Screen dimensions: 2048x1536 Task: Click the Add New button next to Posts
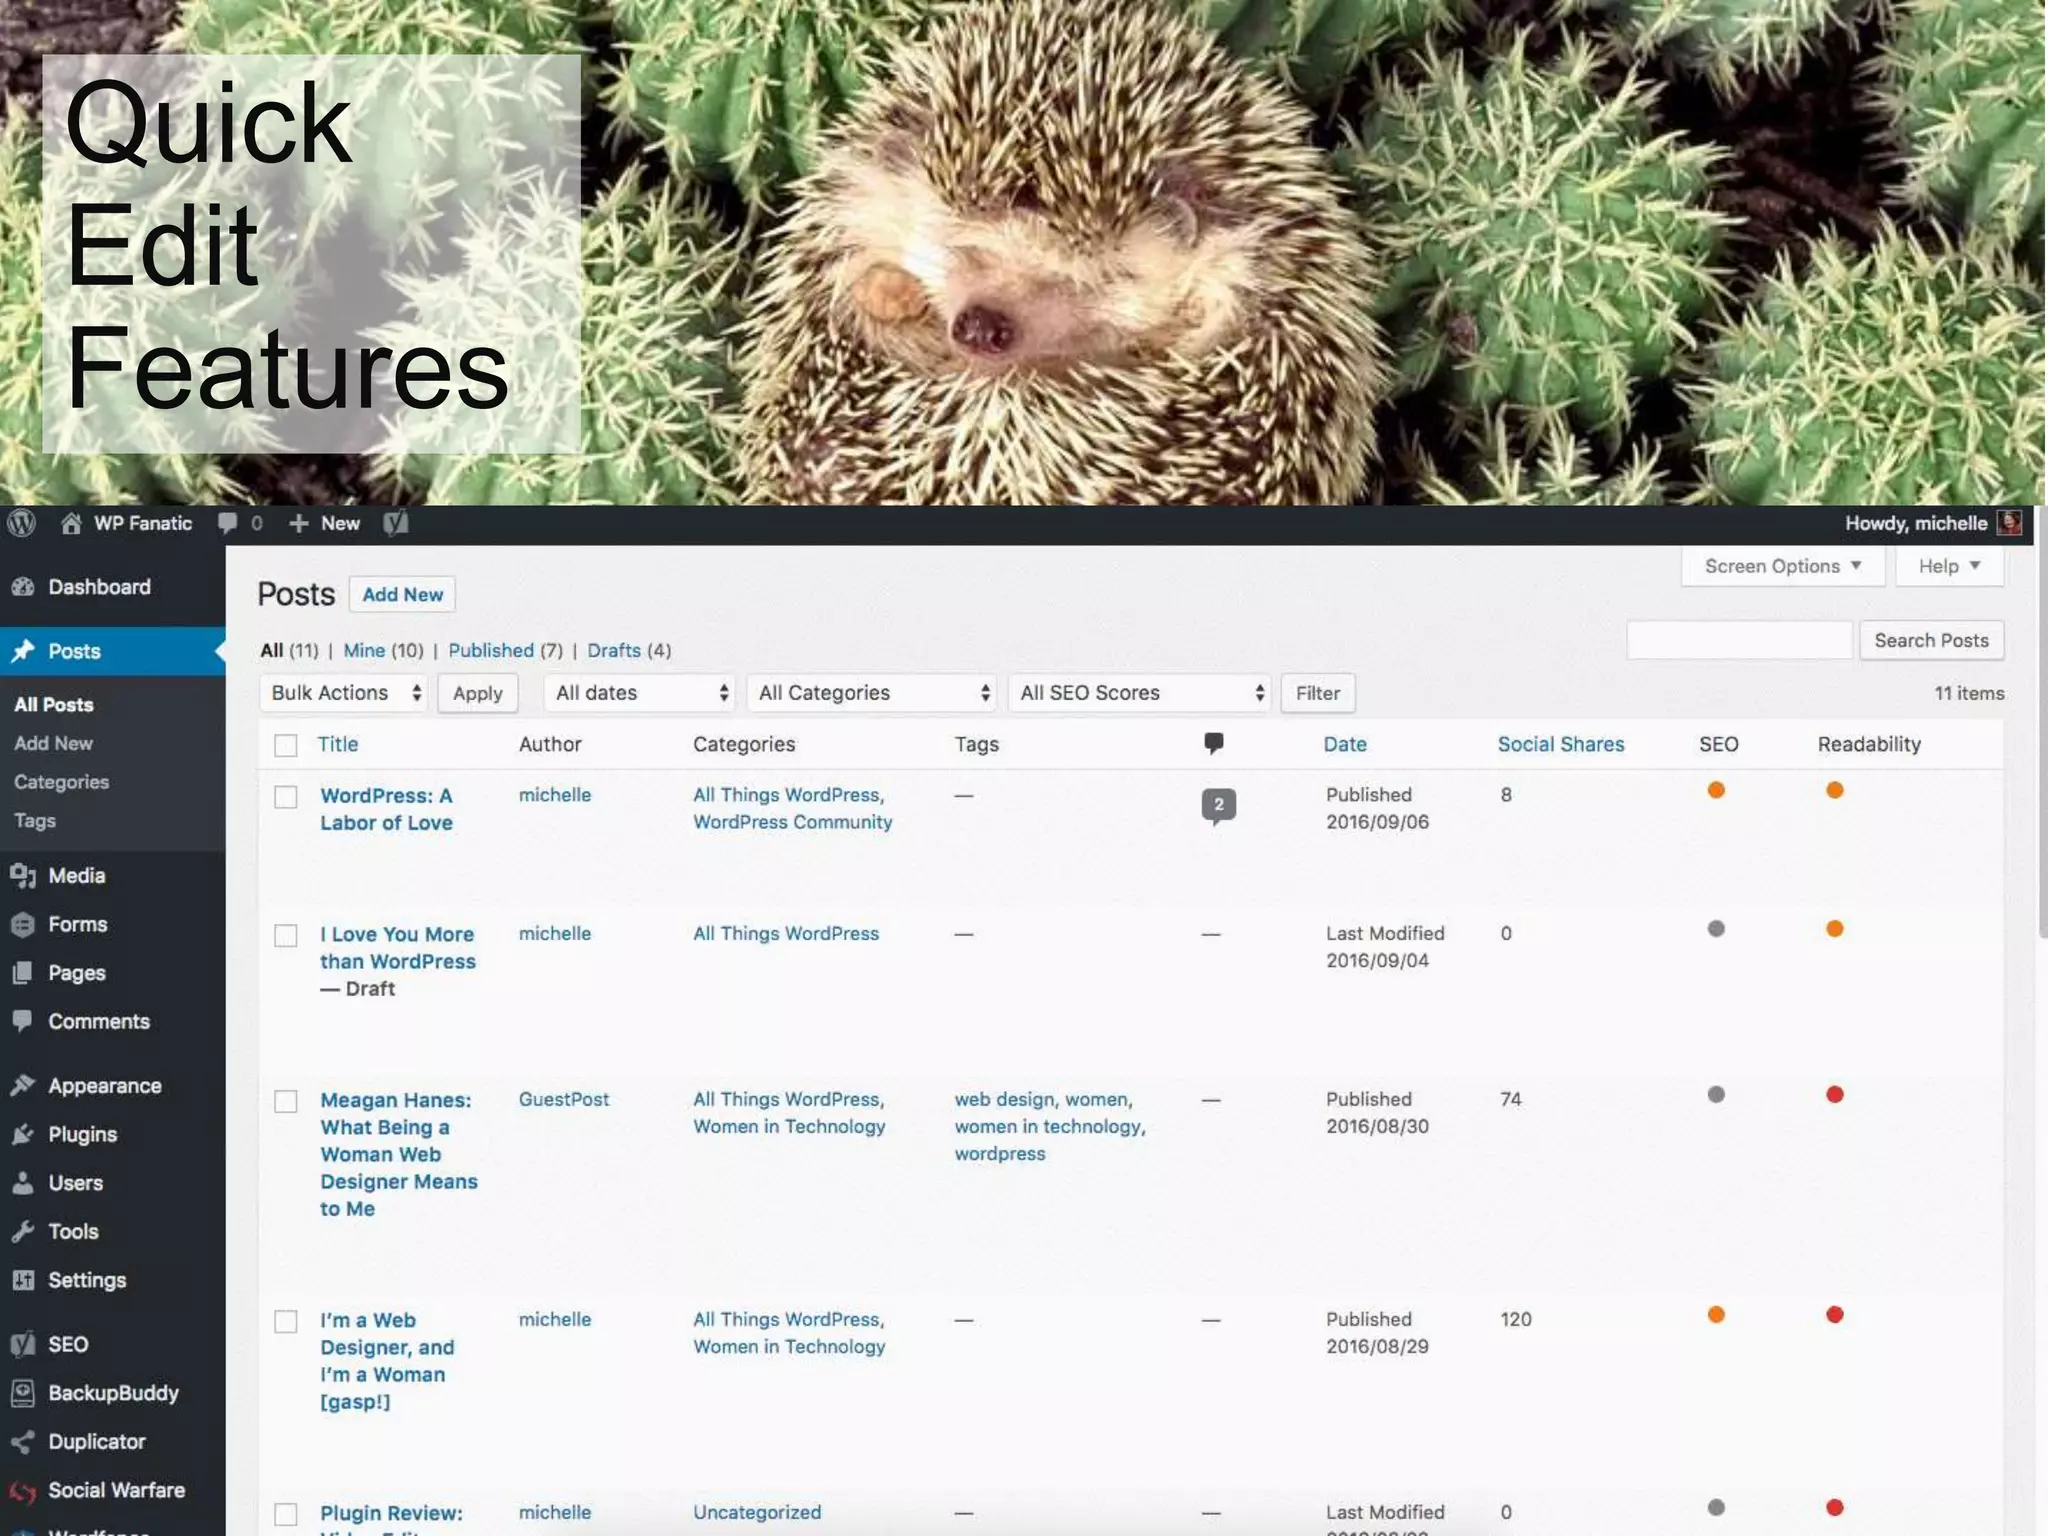click(402, 594)
